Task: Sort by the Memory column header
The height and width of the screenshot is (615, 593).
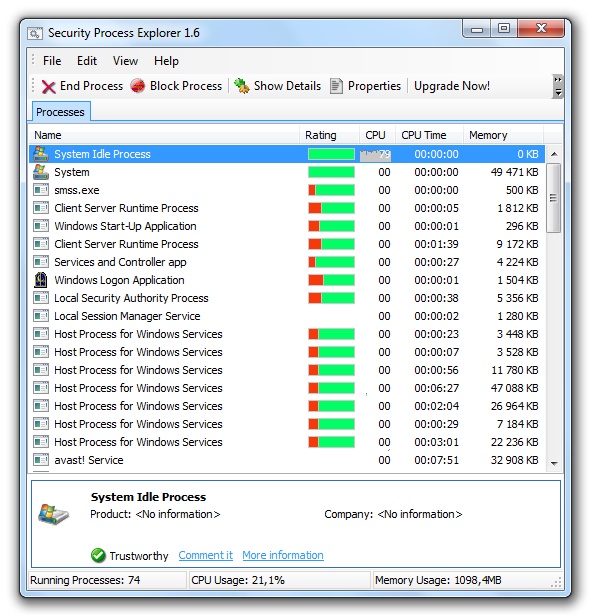Action: tap(504, 135)
